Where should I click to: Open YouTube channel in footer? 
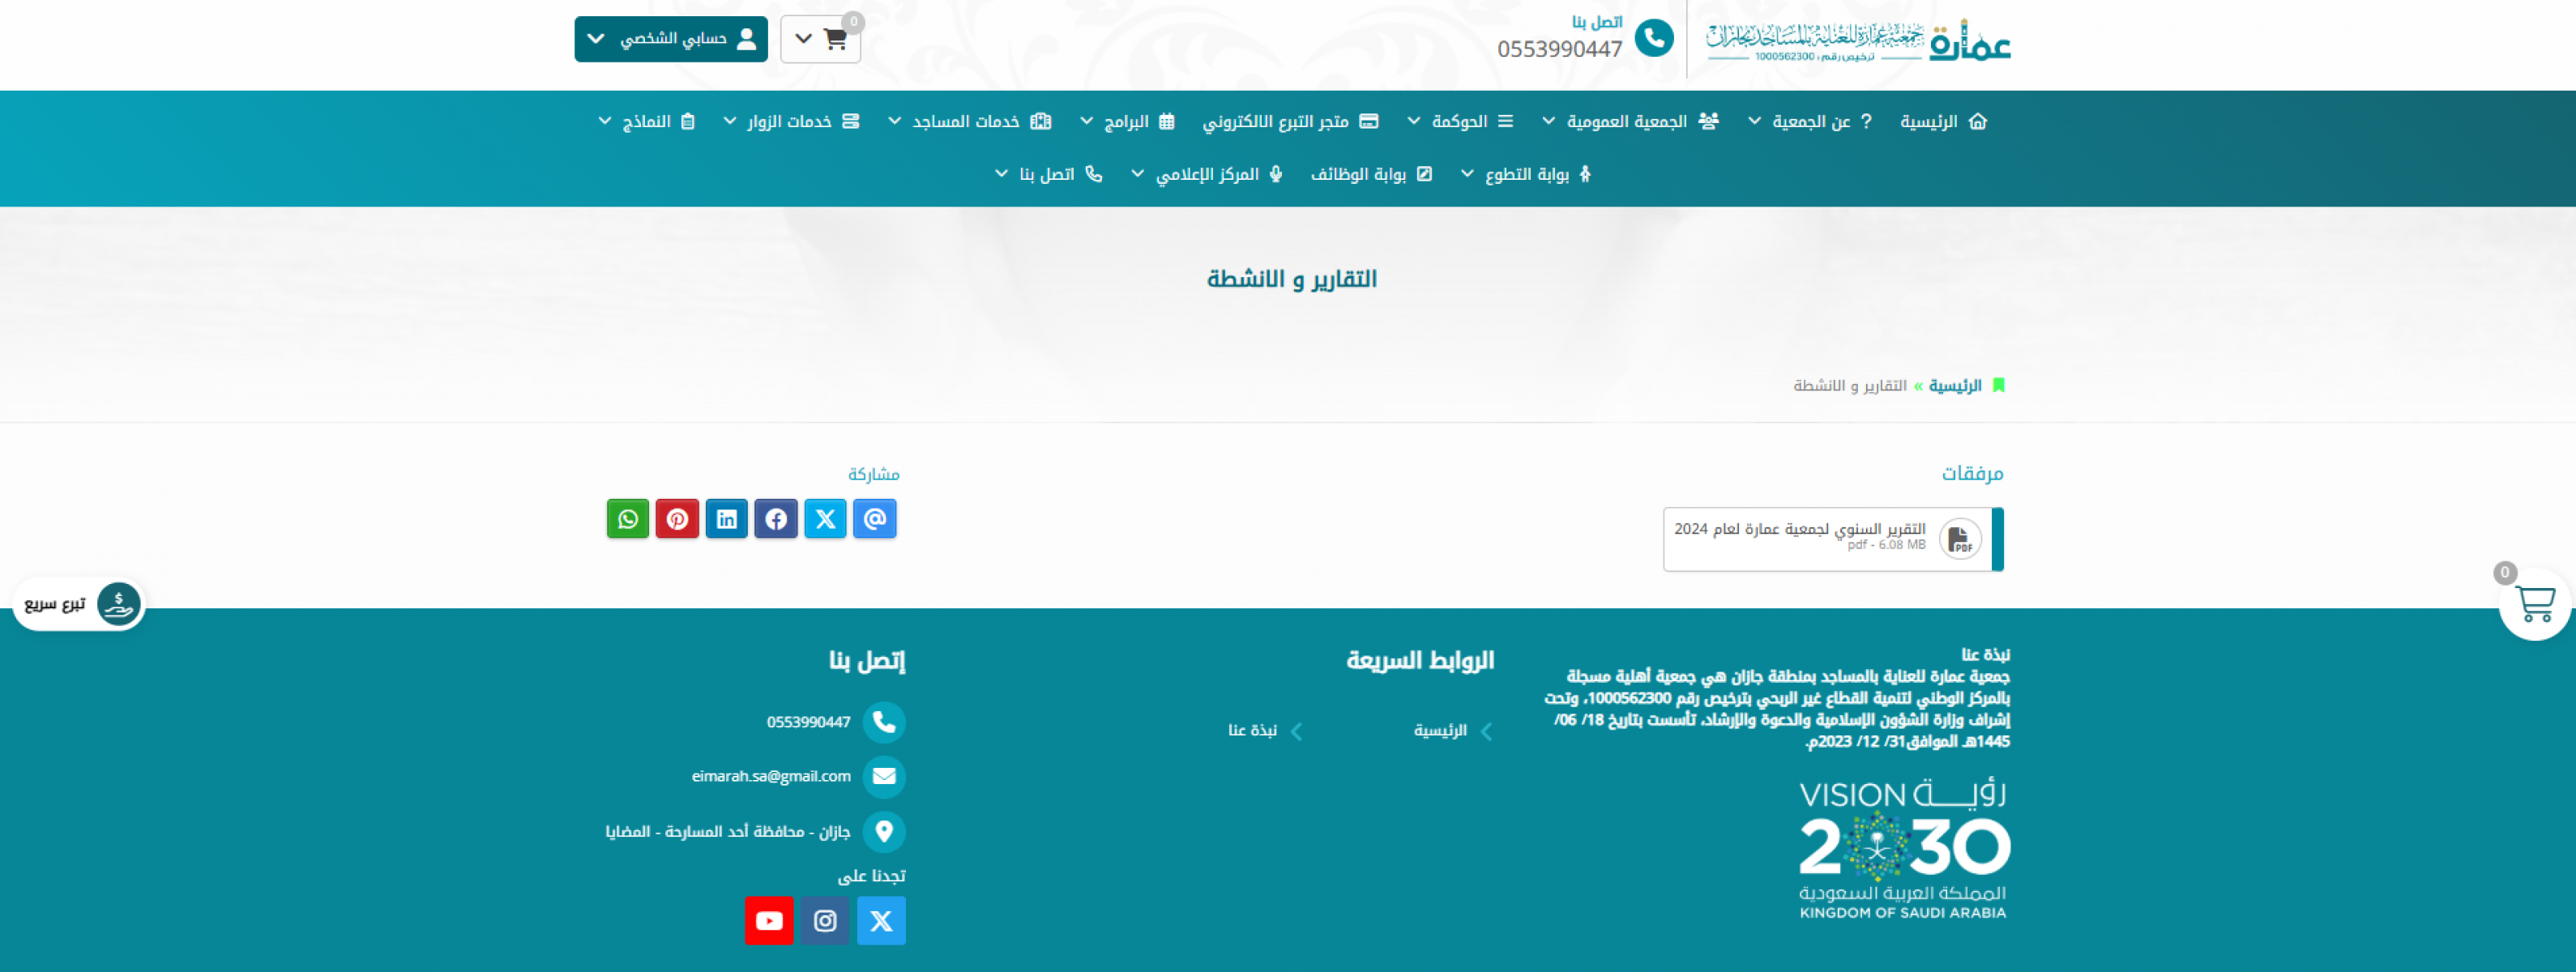click(x=769, y=920)
